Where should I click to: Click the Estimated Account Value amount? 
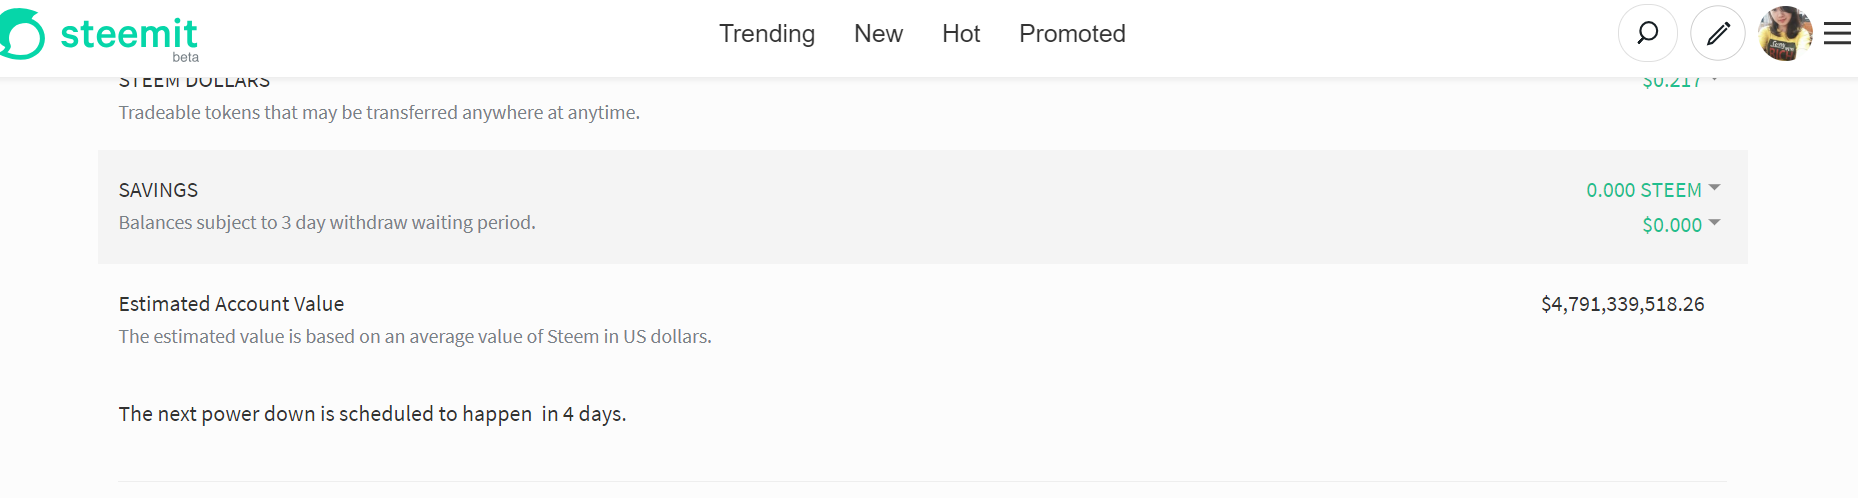click(1622, 304)
